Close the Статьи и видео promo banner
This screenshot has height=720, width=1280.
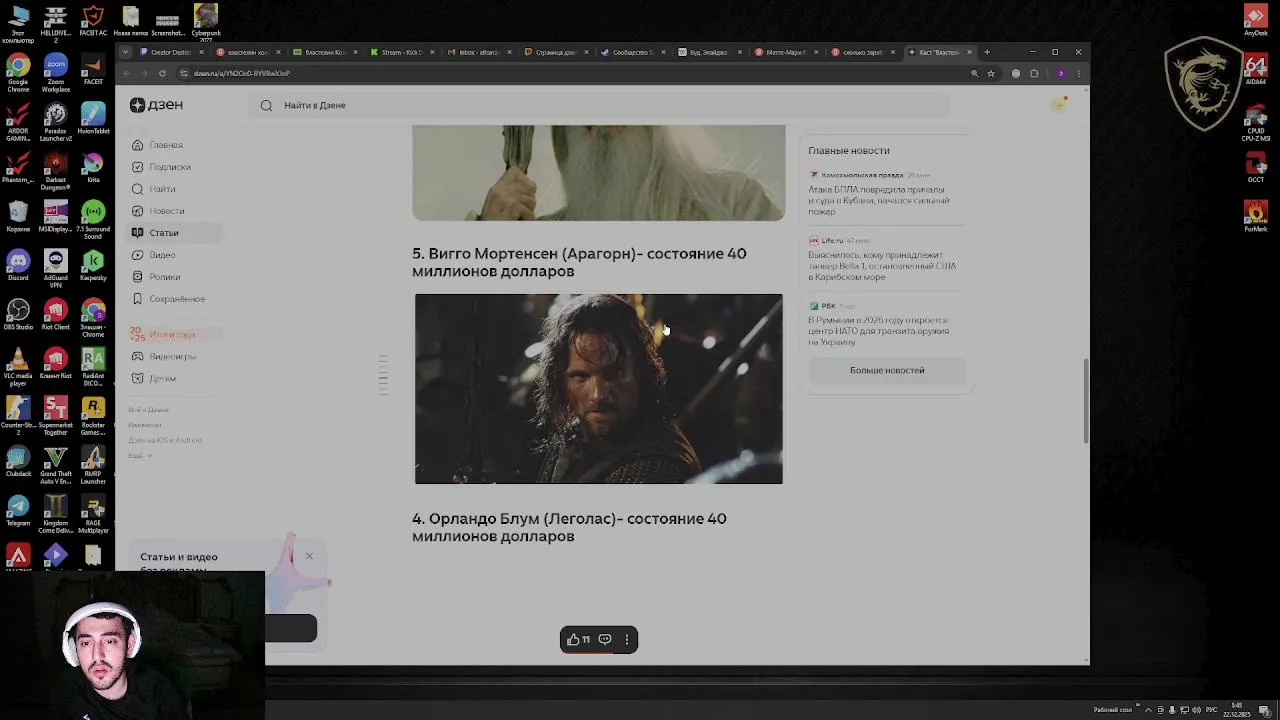pos(309,556)
